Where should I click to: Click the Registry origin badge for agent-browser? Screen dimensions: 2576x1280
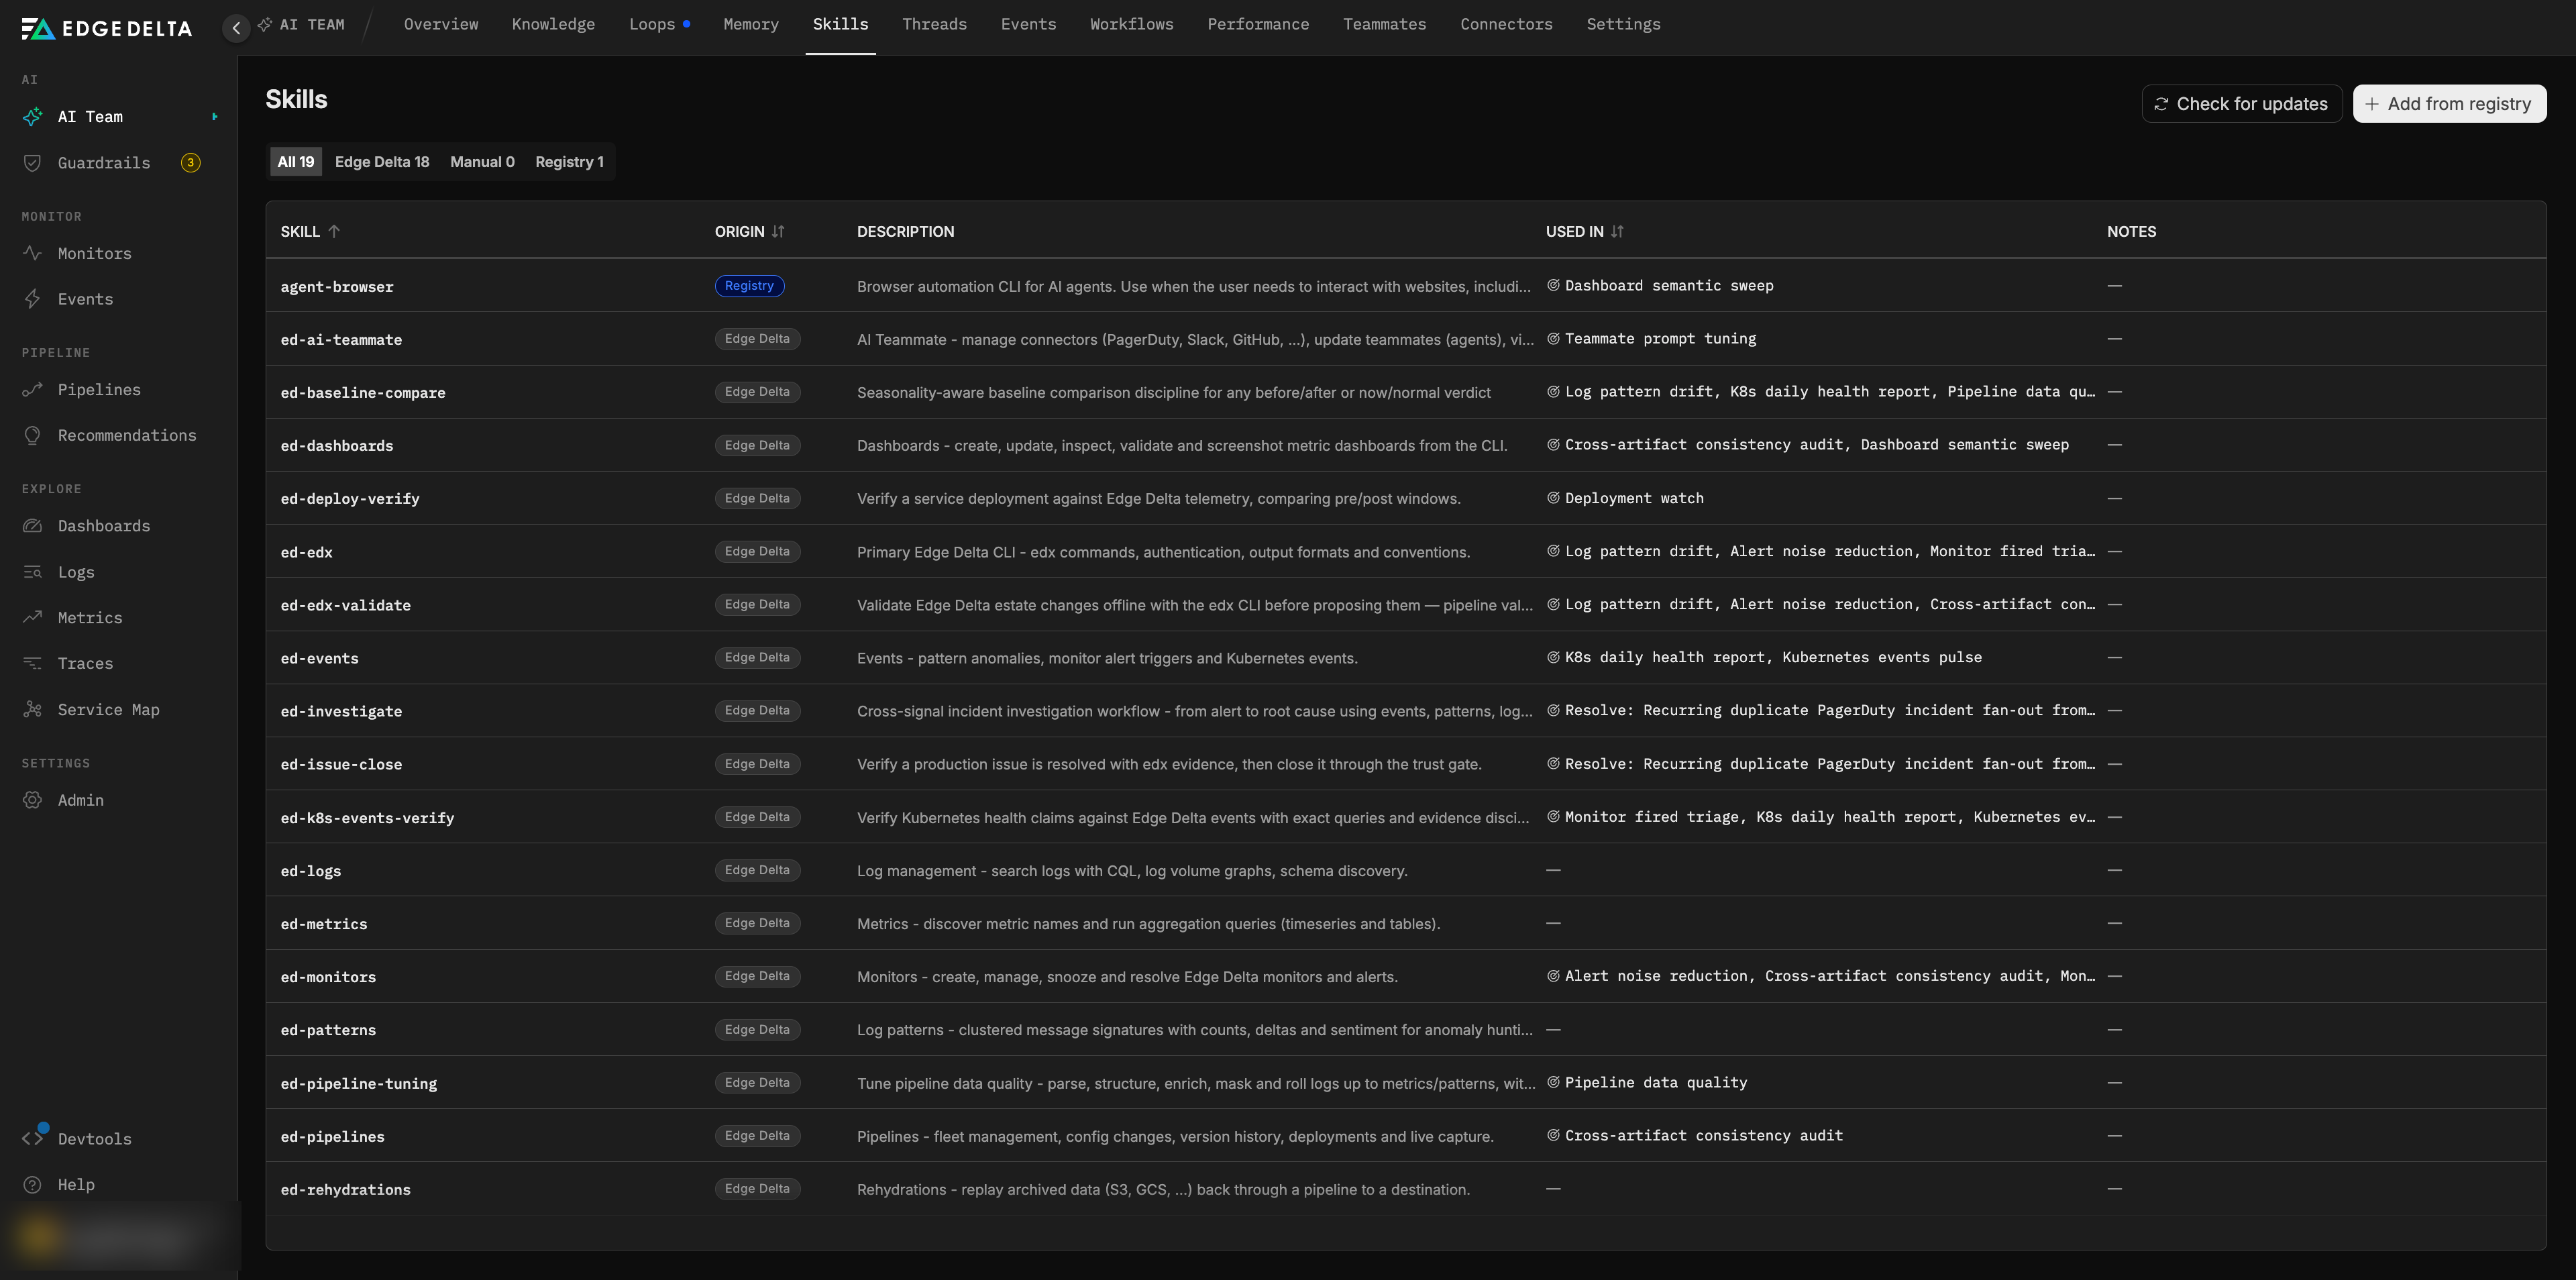749,286
